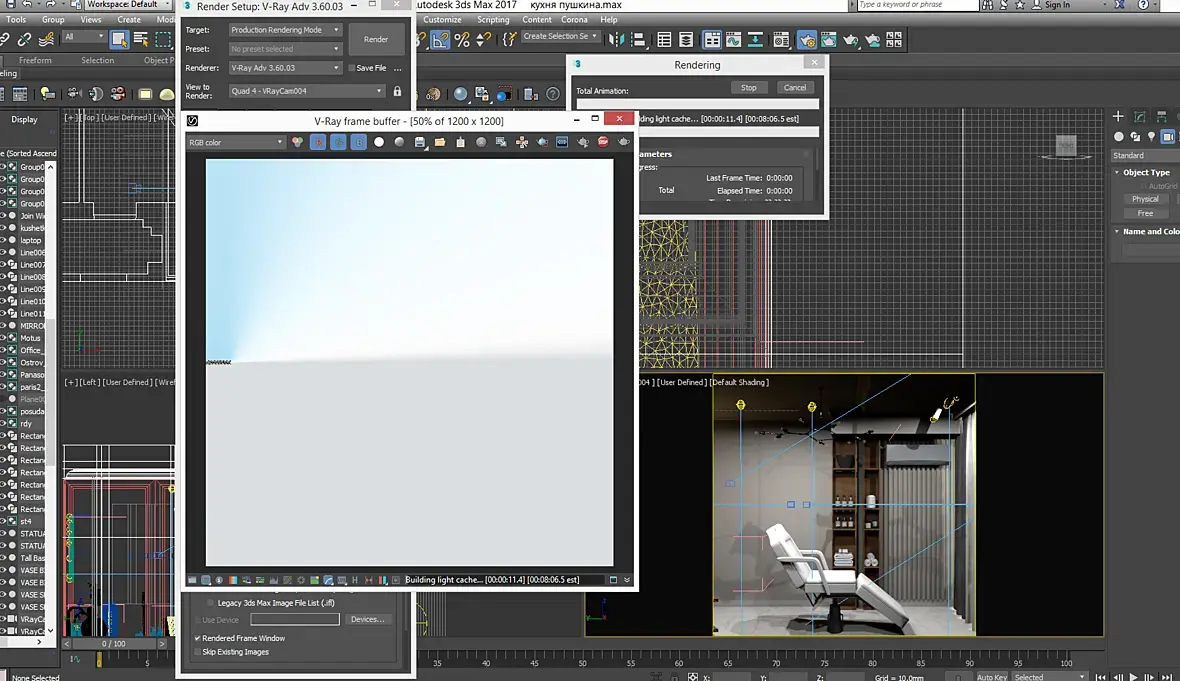Click the lock icon beside View to Render

click(397, 91)
